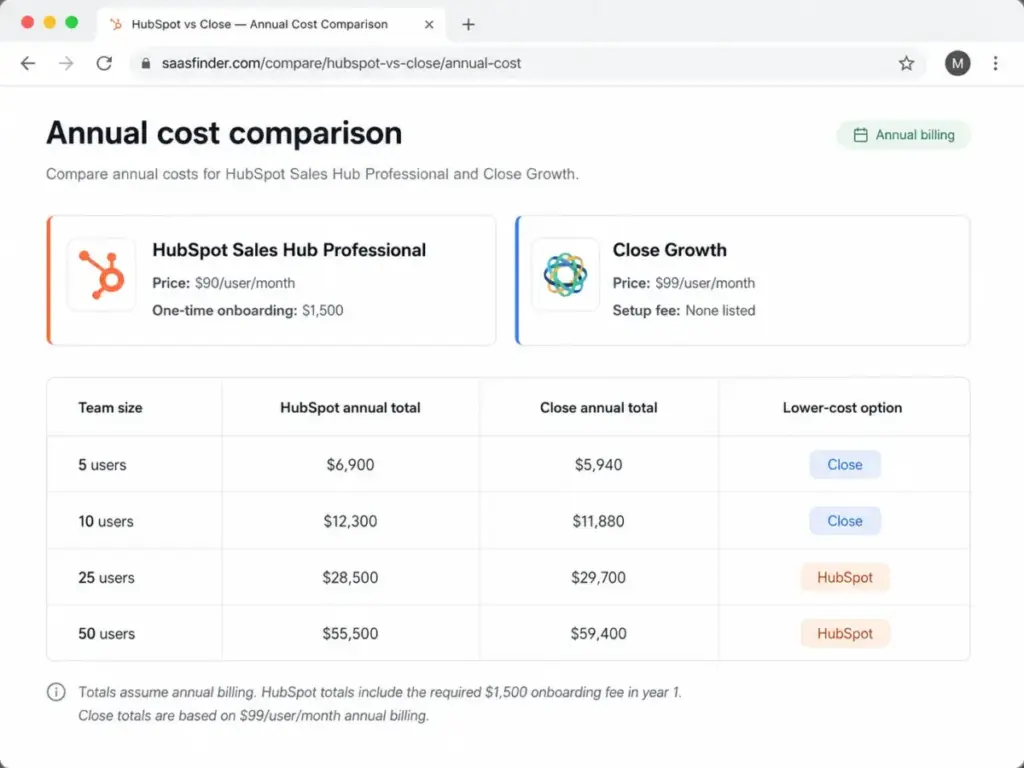Go back using the browser back arrow
The width and height of the screenshot is (1024, 768).
pyautogui.click(x=28, y=63)
